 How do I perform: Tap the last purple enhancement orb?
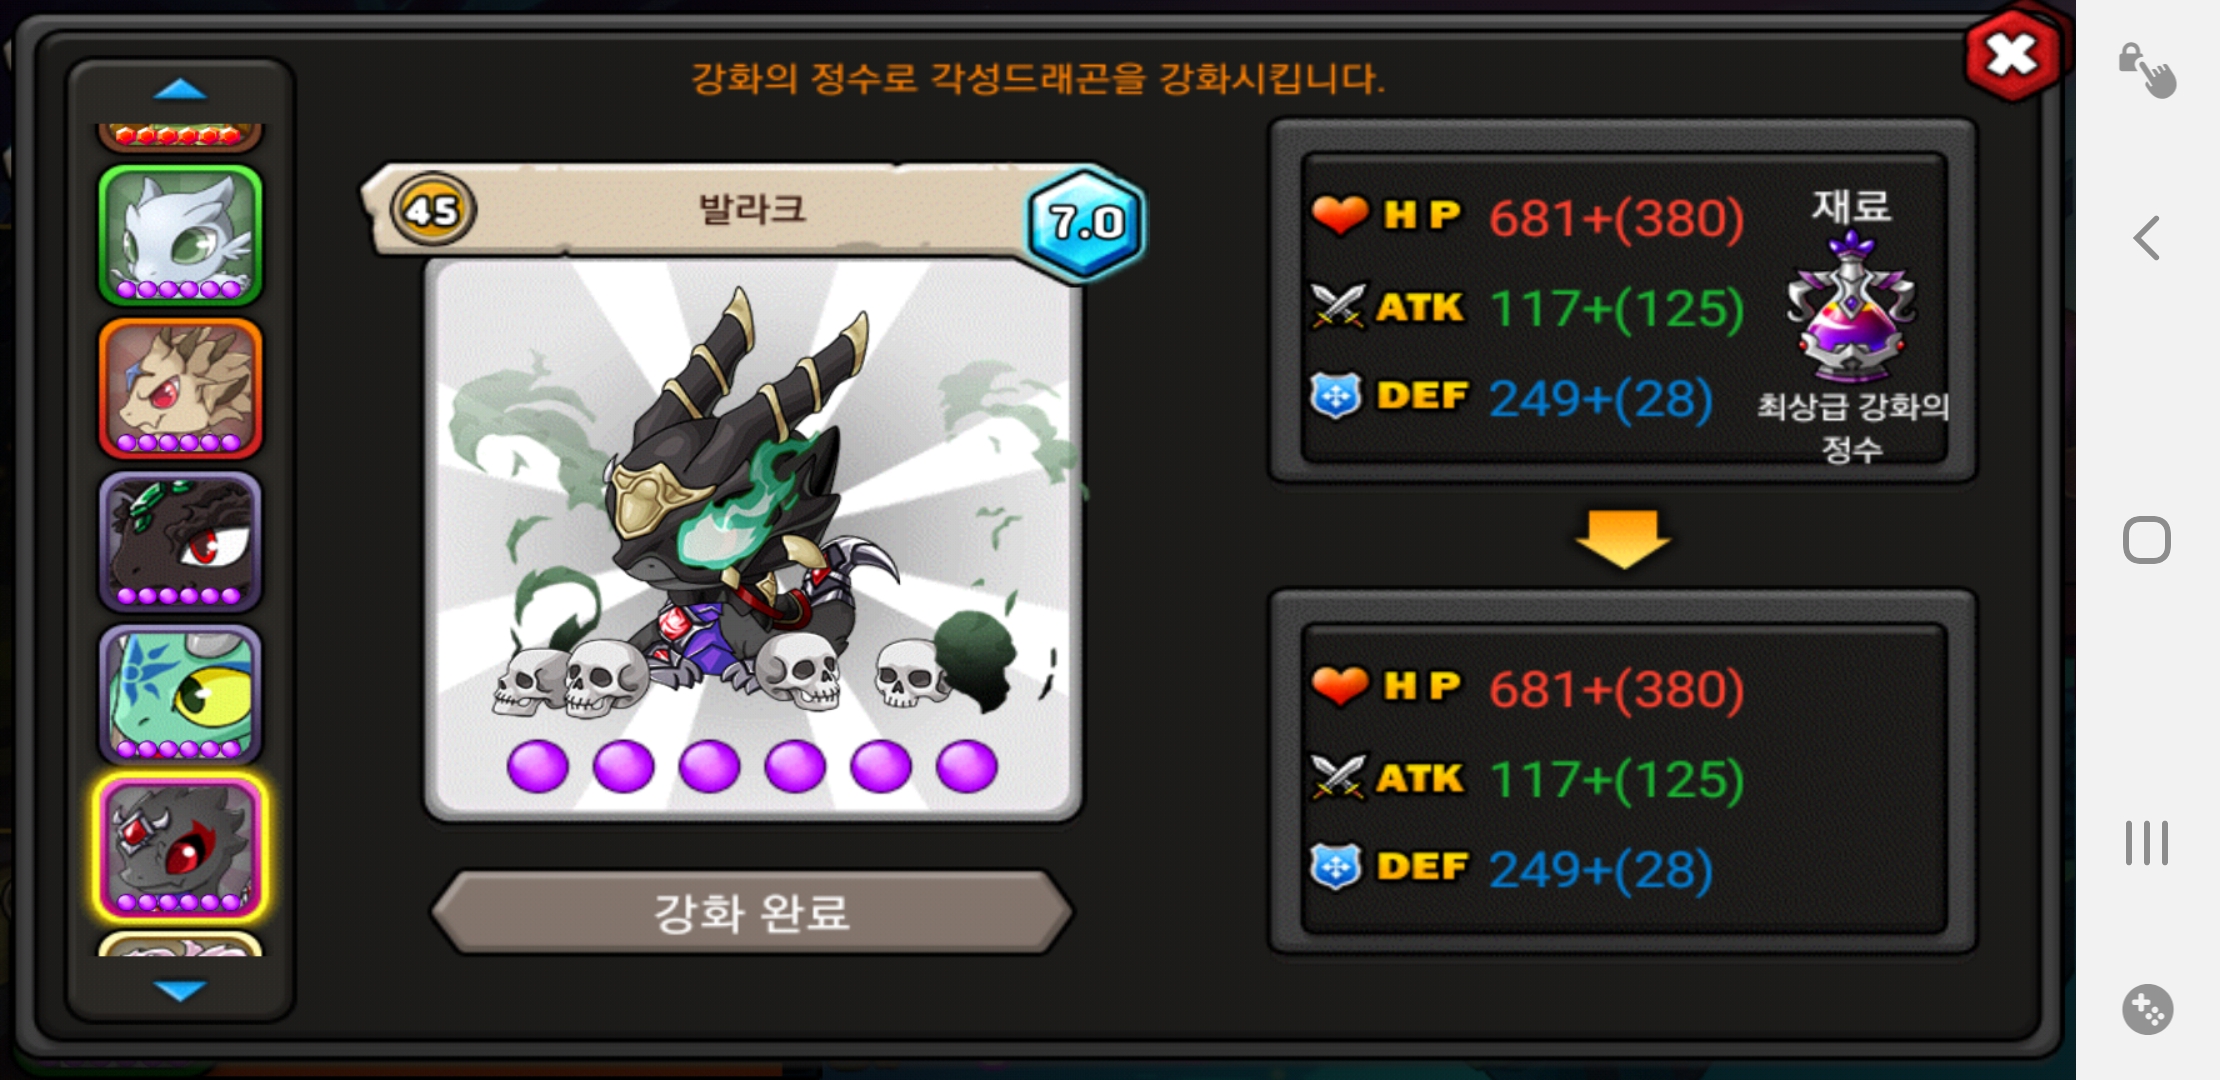pos(967,767)
